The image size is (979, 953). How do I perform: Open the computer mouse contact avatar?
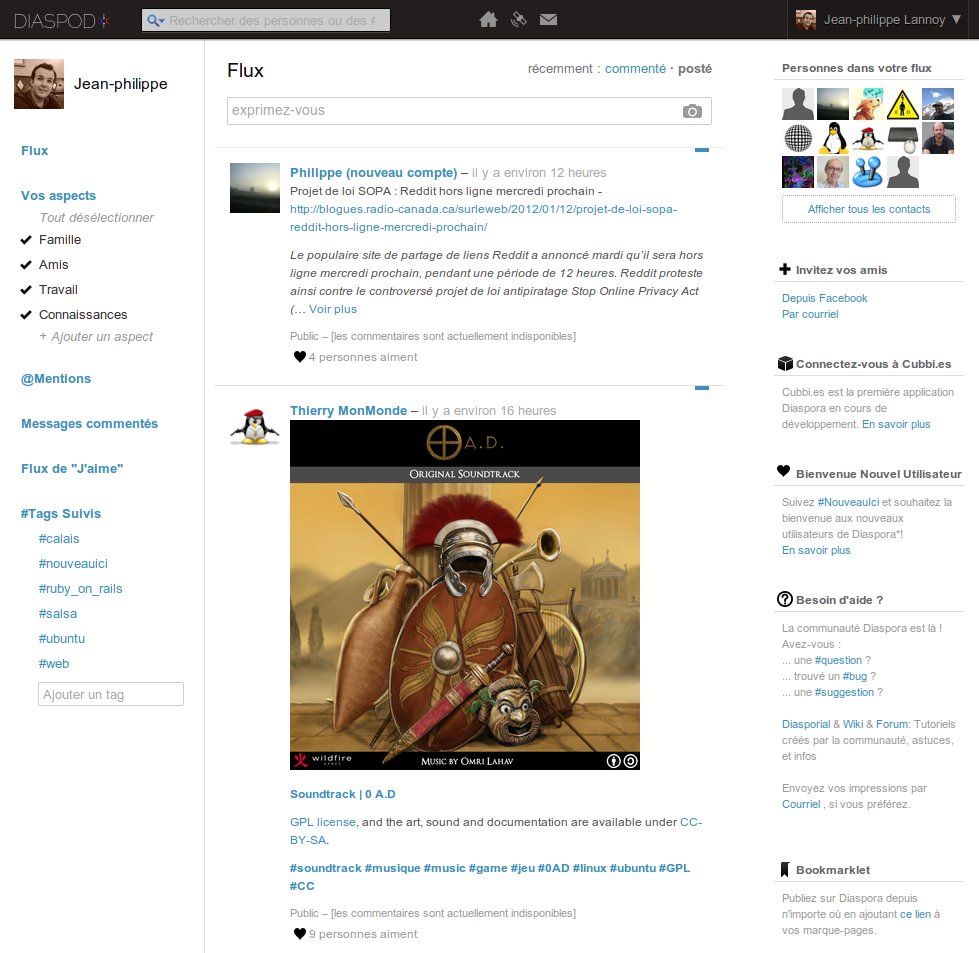903,138
